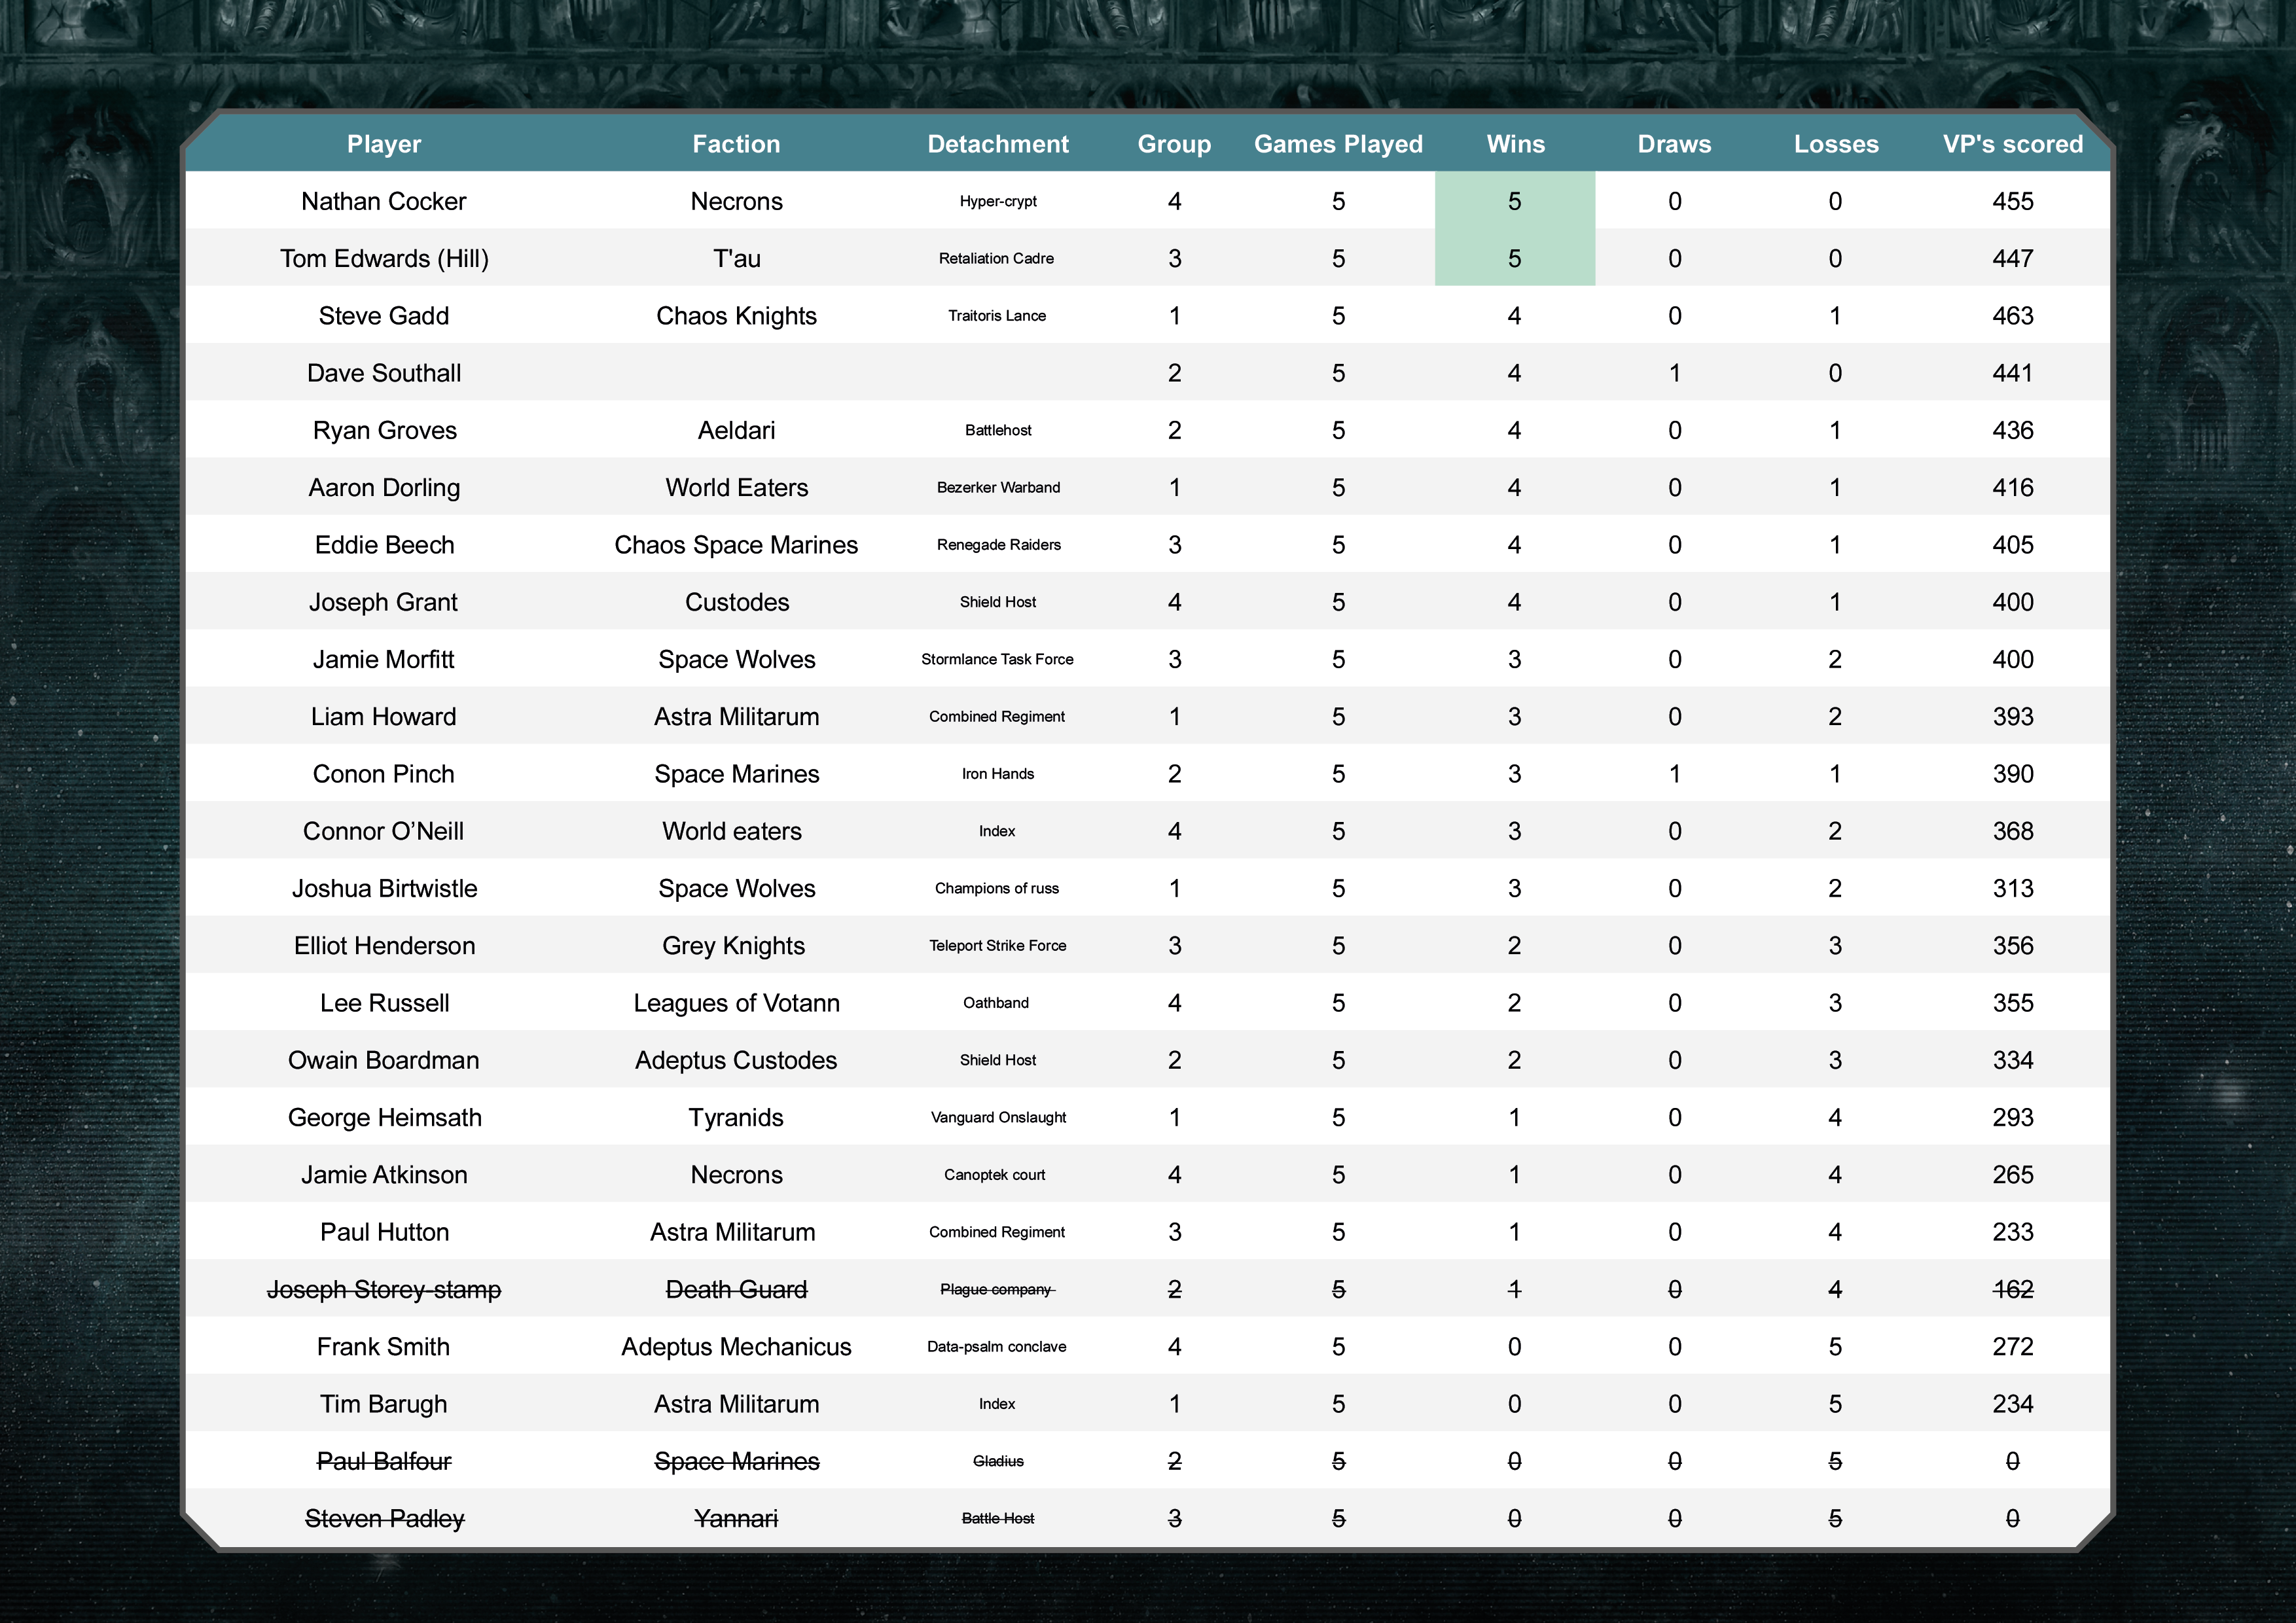Screen dimensions: 2296x1623
Task: Click the Champions of russ detachment cell
Action: pos(997,888)
